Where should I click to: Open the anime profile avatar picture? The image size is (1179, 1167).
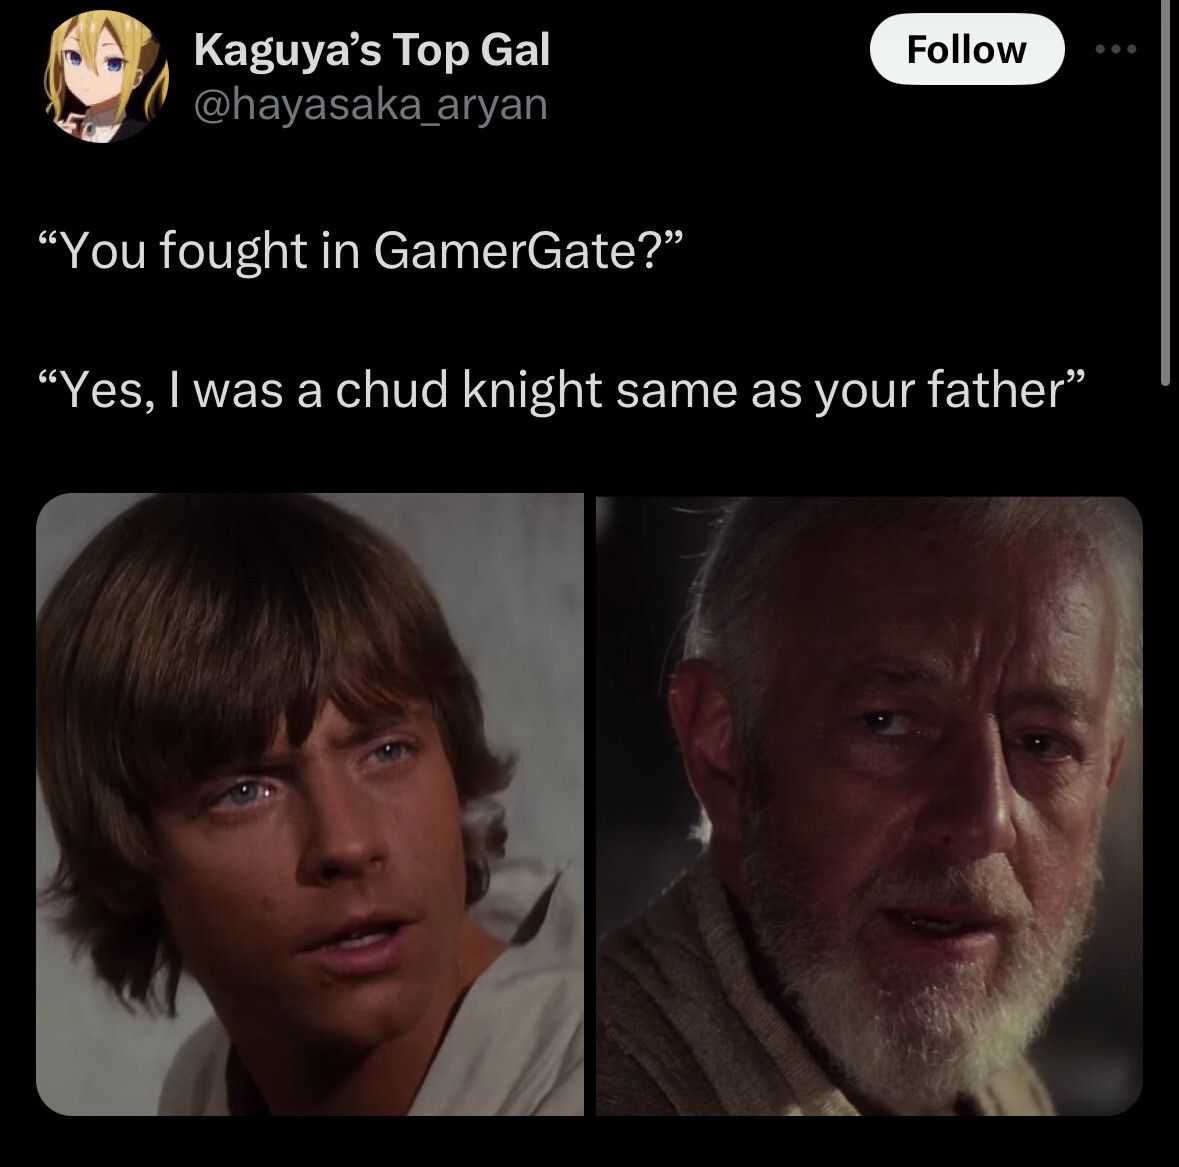click(x=106, y=77)
